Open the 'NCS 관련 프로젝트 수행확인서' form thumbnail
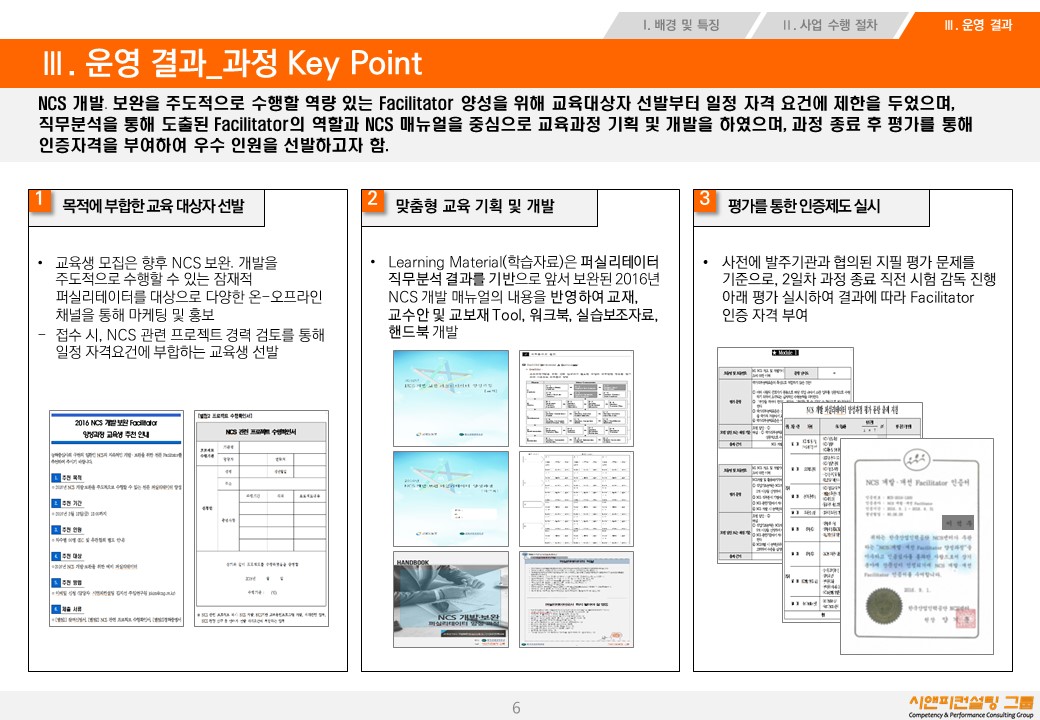The height and width of the screenshot is (720, 1040). click(261, 518)
